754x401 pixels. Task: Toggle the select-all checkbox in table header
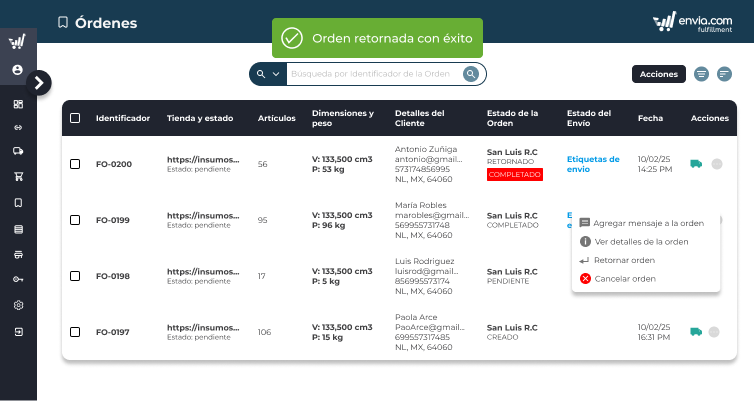click(75, 118)
